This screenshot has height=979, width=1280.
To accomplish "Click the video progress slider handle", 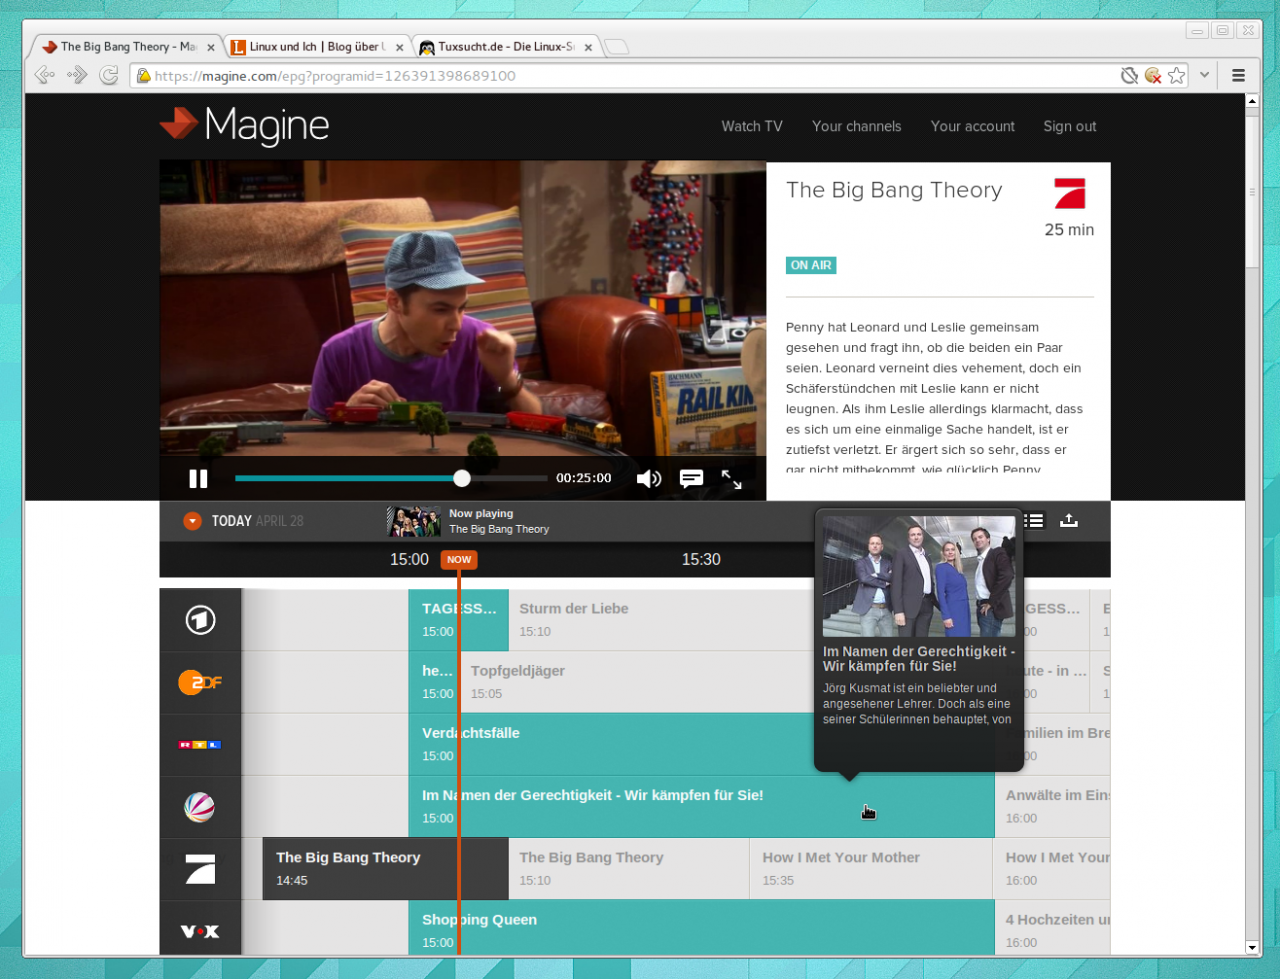I will pyautogui.click(x=461, y=478).
